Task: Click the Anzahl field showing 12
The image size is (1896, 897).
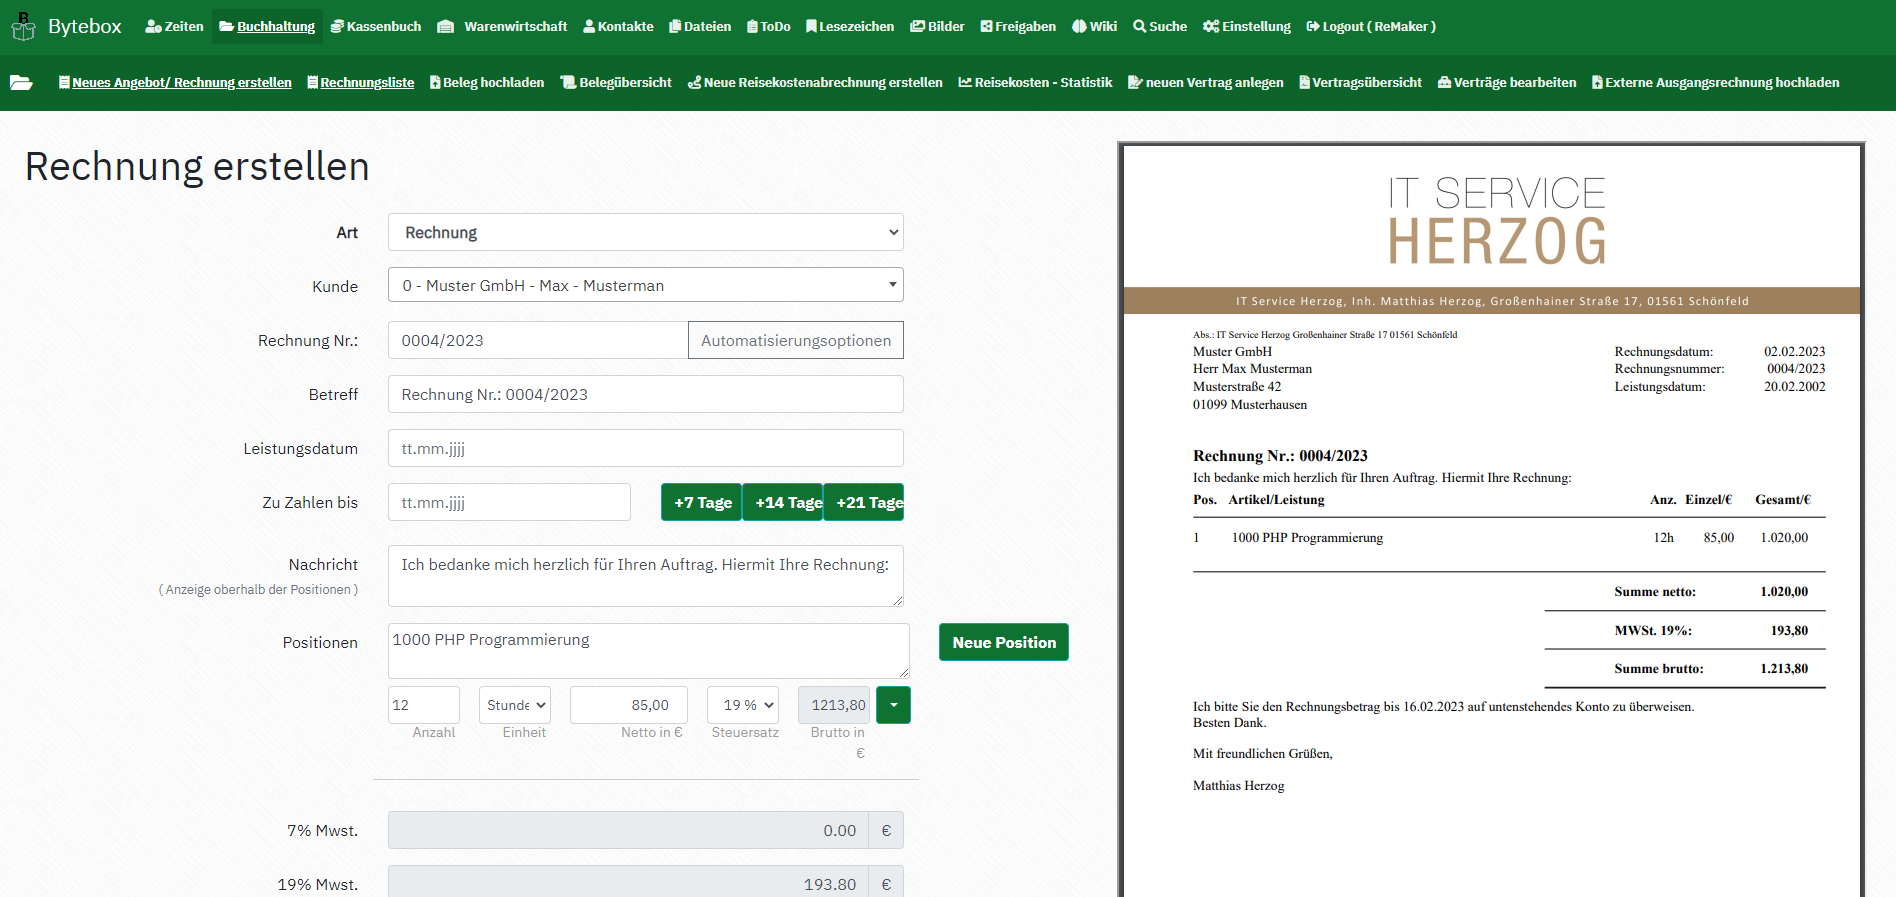Action: click(x=424, y=705)
